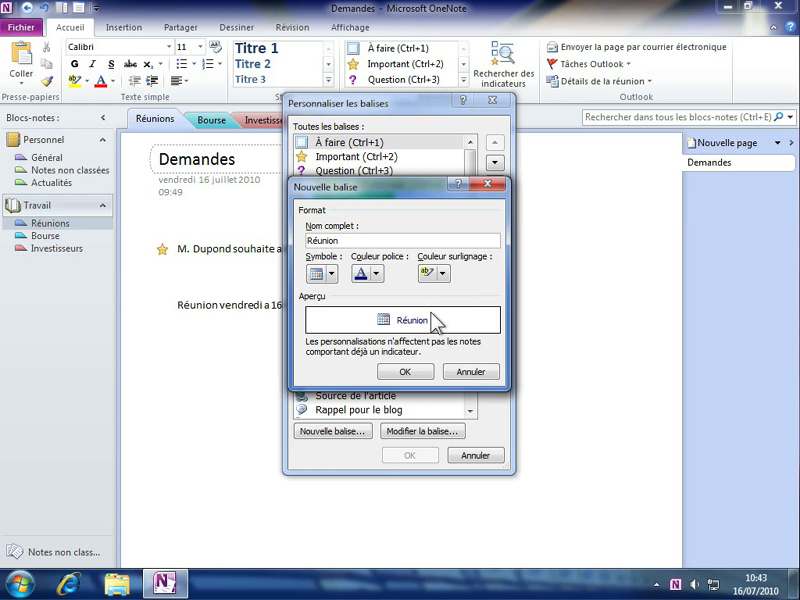Click the Nom complet text field
The height and width of the screenshot is (600, 800).
tap(403, 241)
